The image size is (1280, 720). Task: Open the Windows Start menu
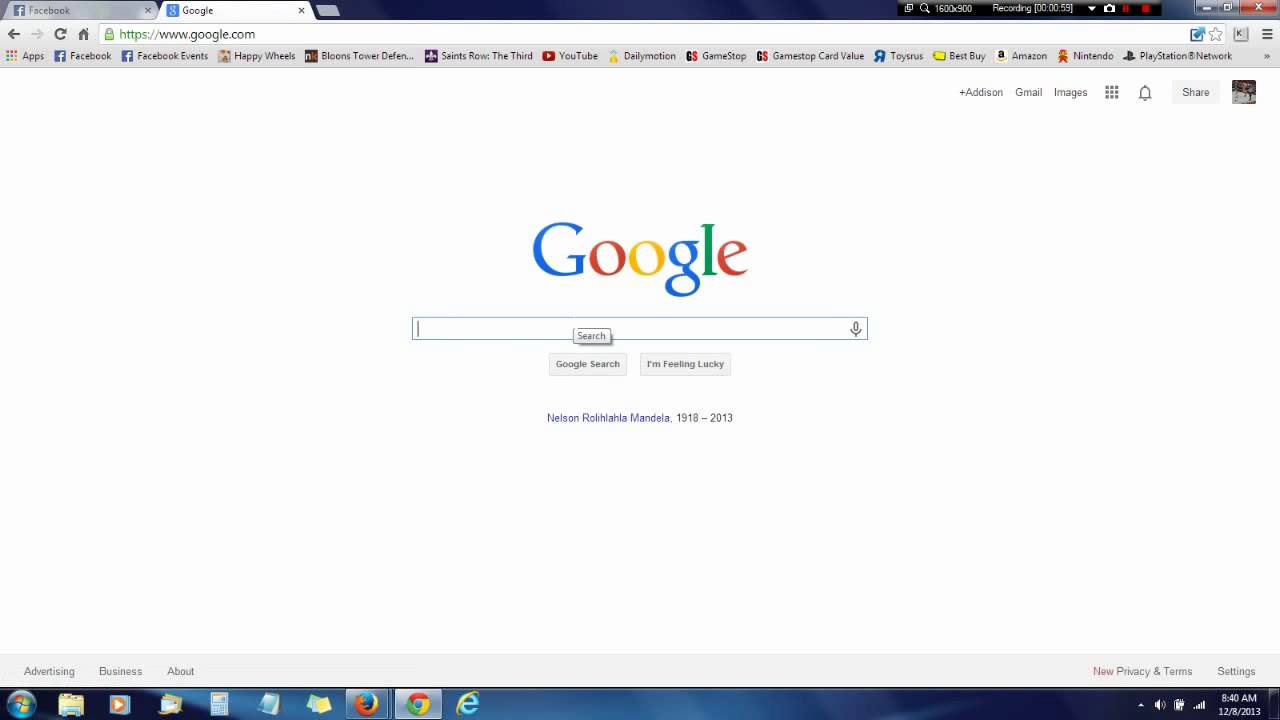tap(21, 704)
